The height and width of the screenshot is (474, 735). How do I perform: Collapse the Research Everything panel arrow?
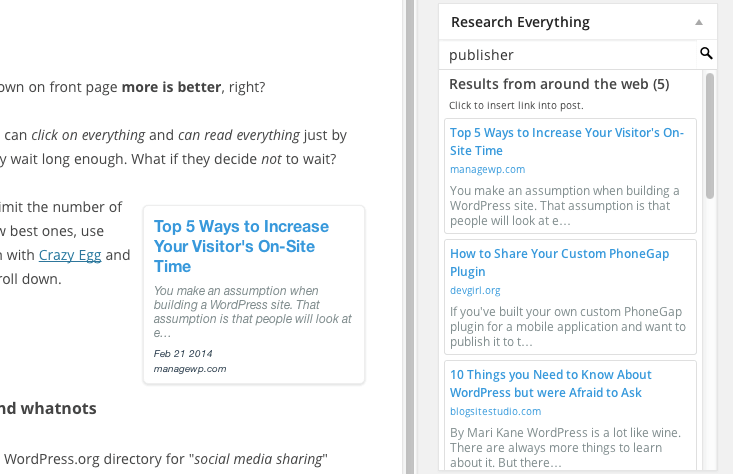click(x=700, y=22)
